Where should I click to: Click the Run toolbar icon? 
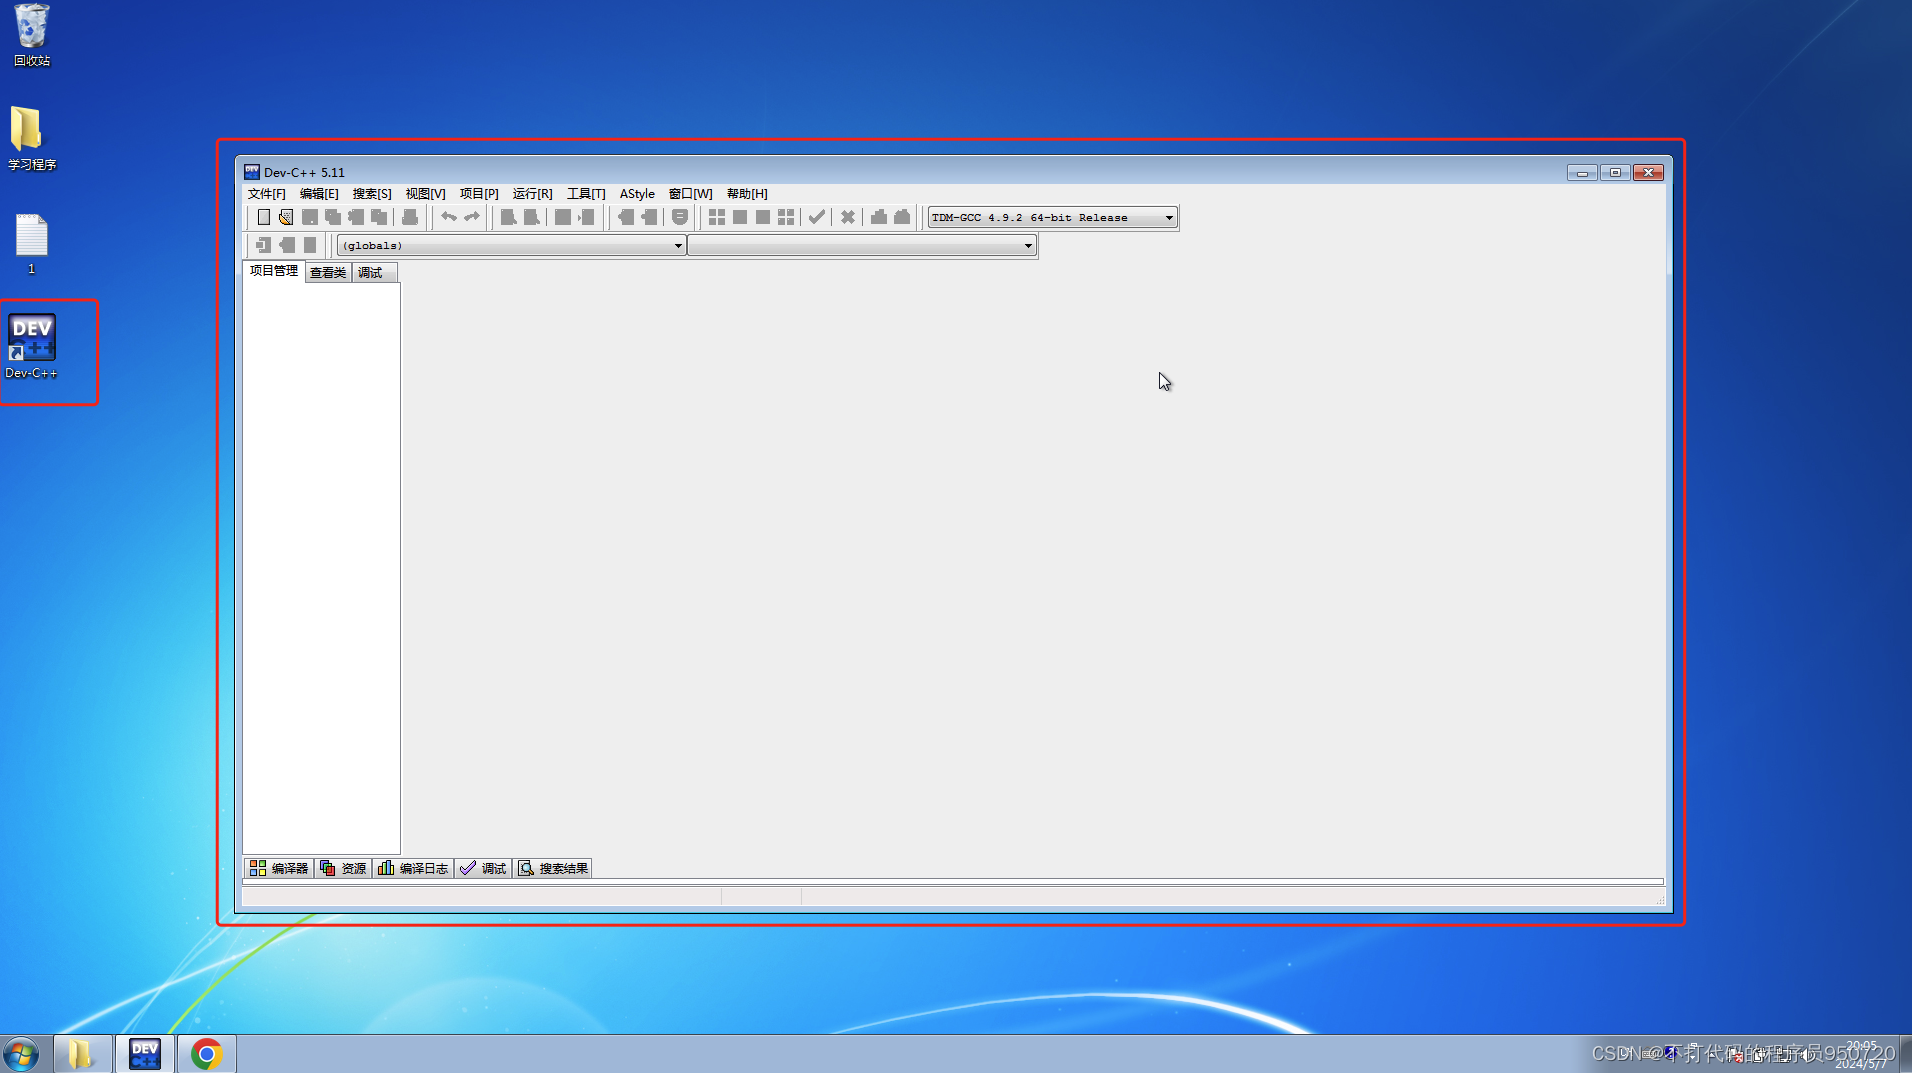740,217
